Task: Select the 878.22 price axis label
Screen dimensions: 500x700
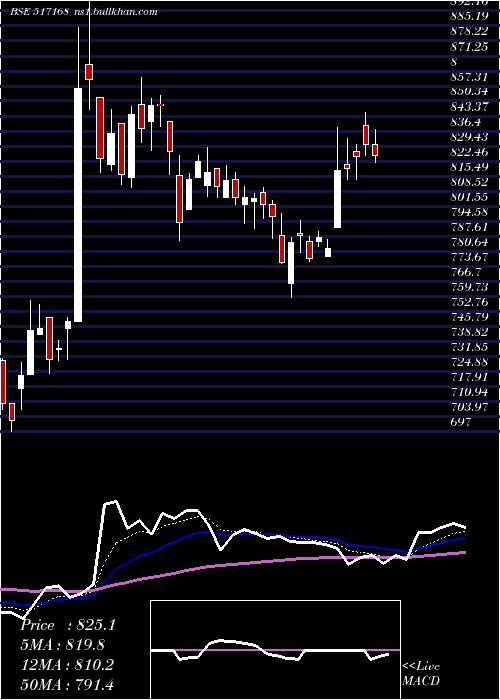Action: click(x=470, y=32)
